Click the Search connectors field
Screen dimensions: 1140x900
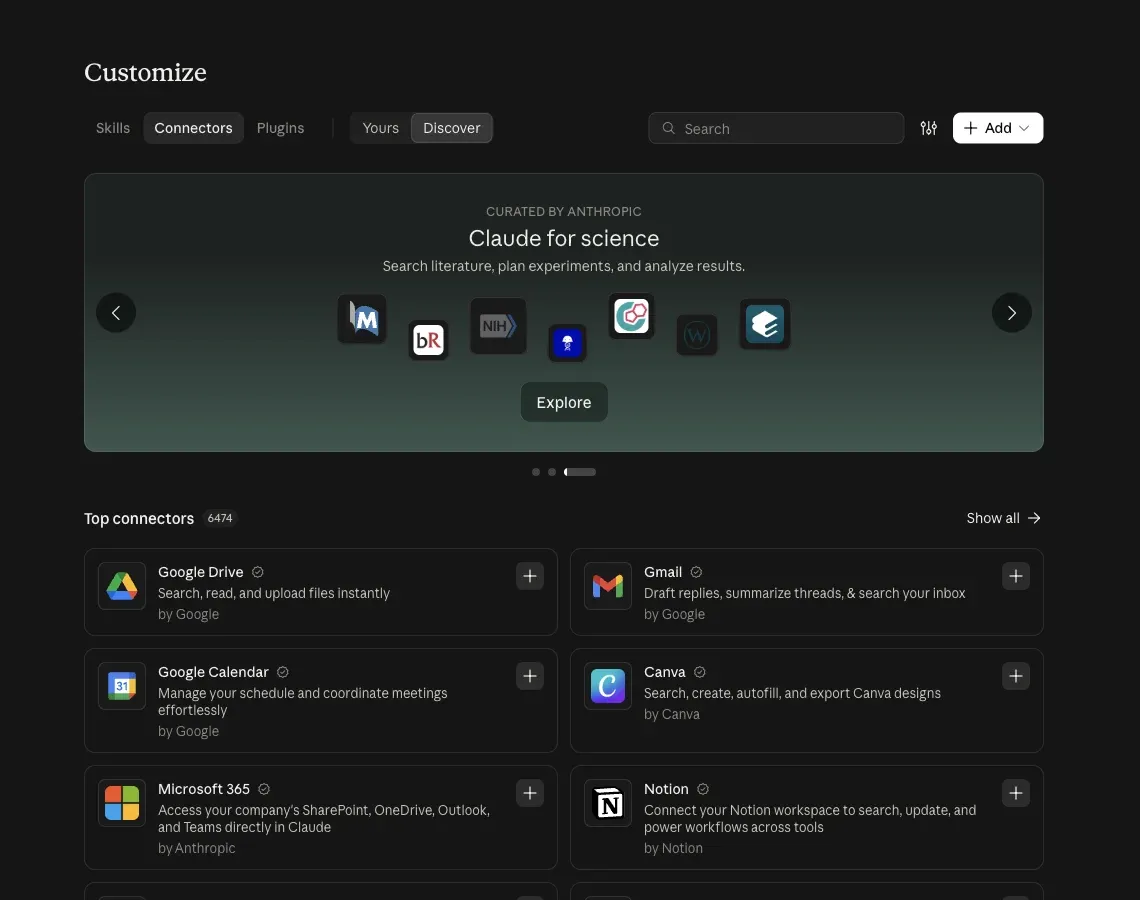pos(776,128)
